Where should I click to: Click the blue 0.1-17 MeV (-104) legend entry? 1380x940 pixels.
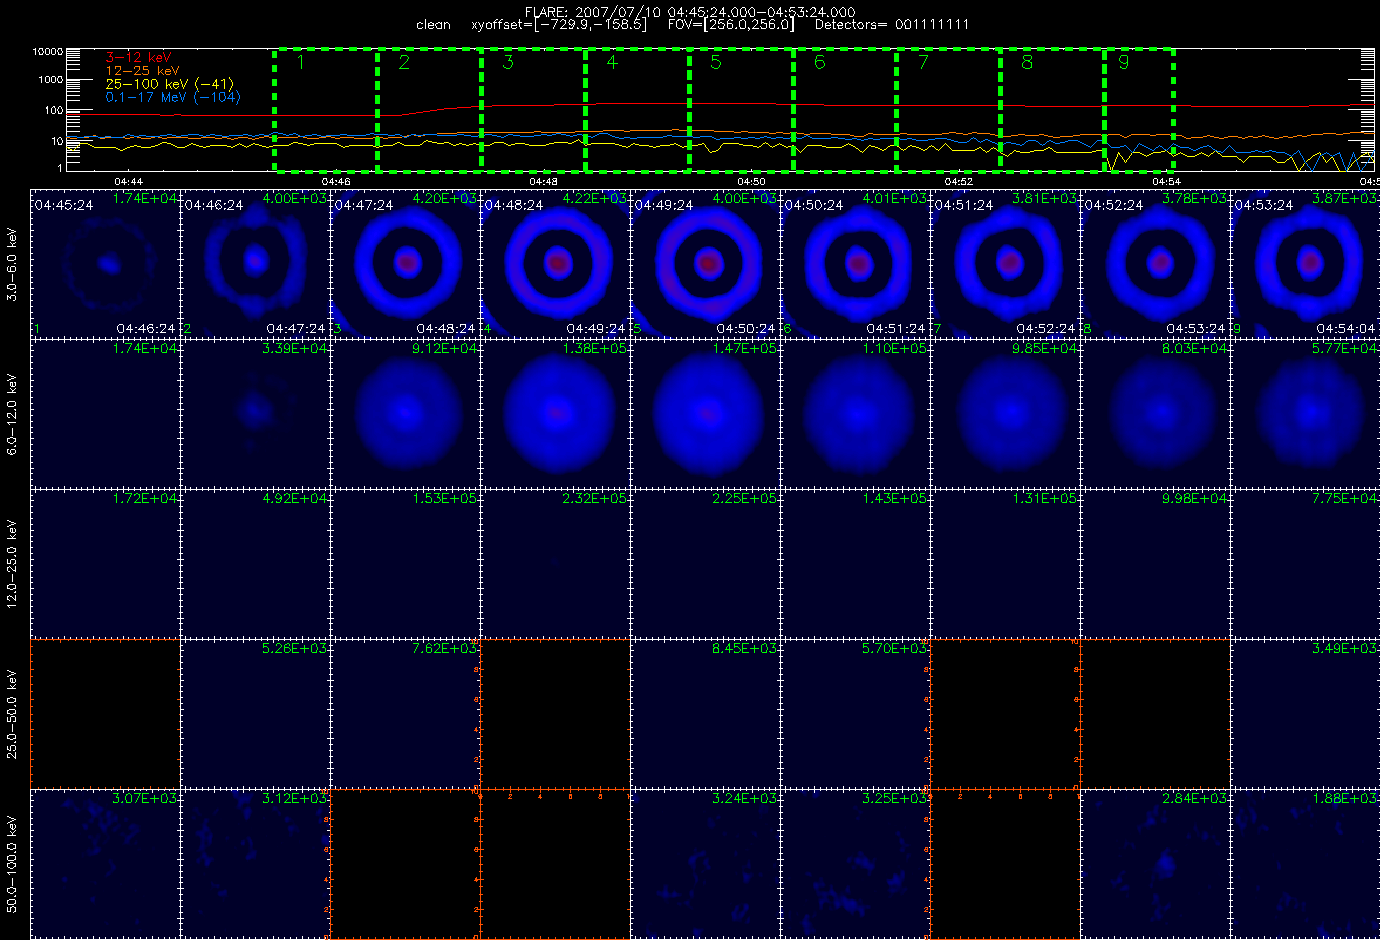pos(173,97)
